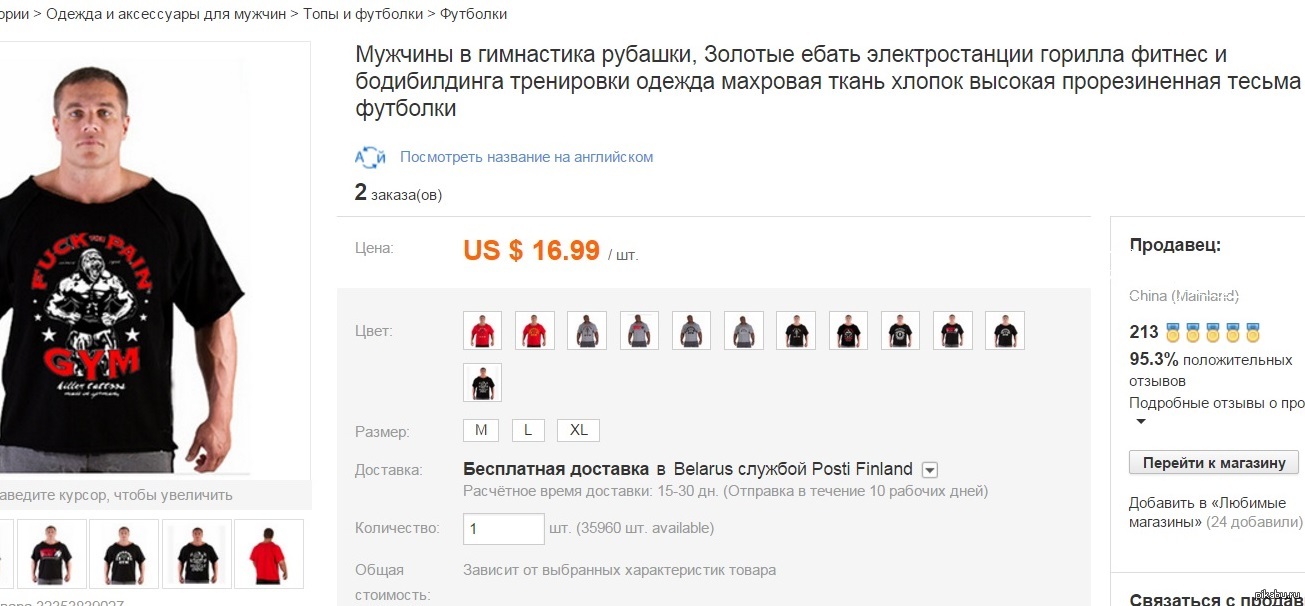Viewport: 1305px width, 606px height.
Task: Select size M
Action: point(481,430)
